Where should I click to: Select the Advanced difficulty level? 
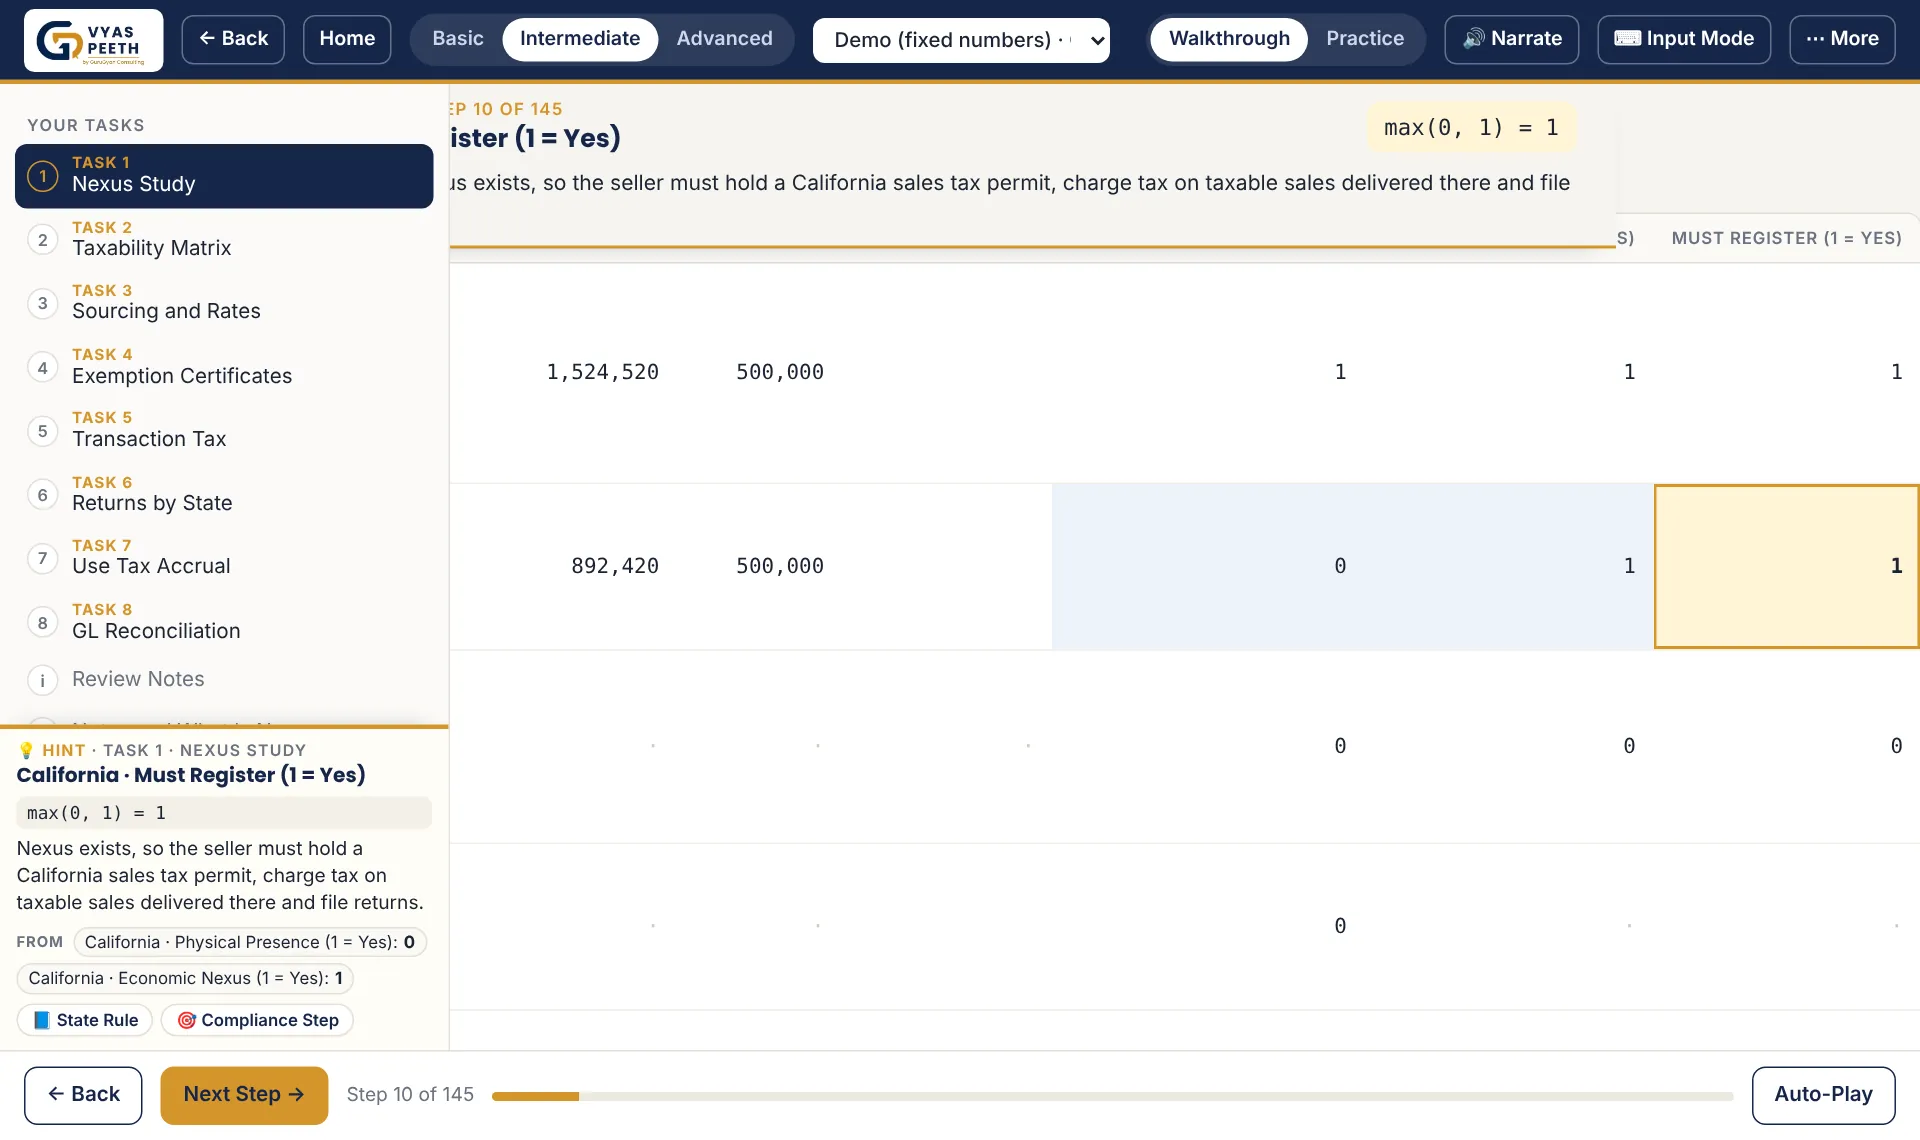724,39
